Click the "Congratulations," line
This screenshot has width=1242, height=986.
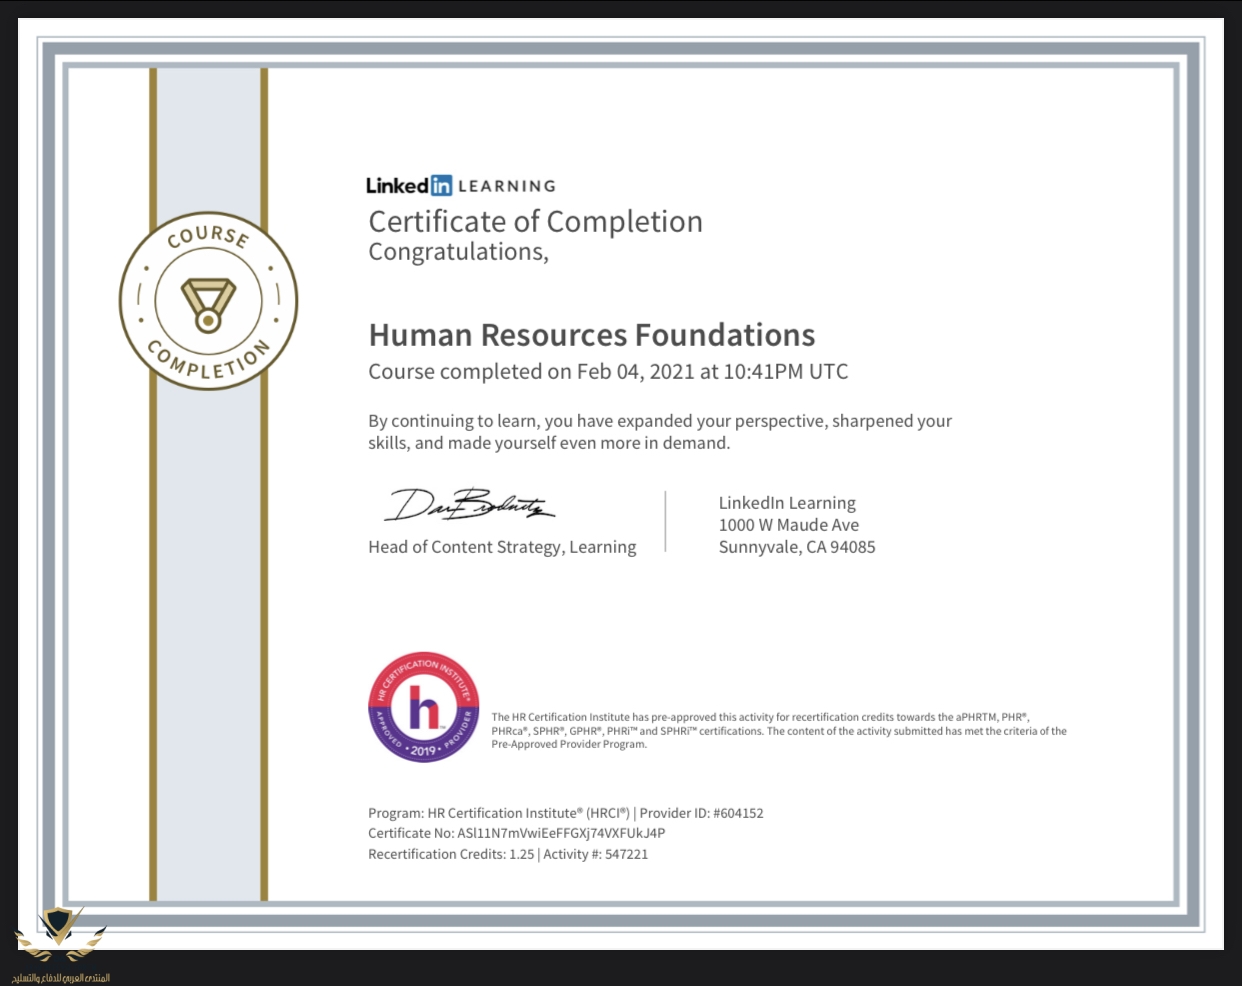pyautogui.click(x=459, y=252)
